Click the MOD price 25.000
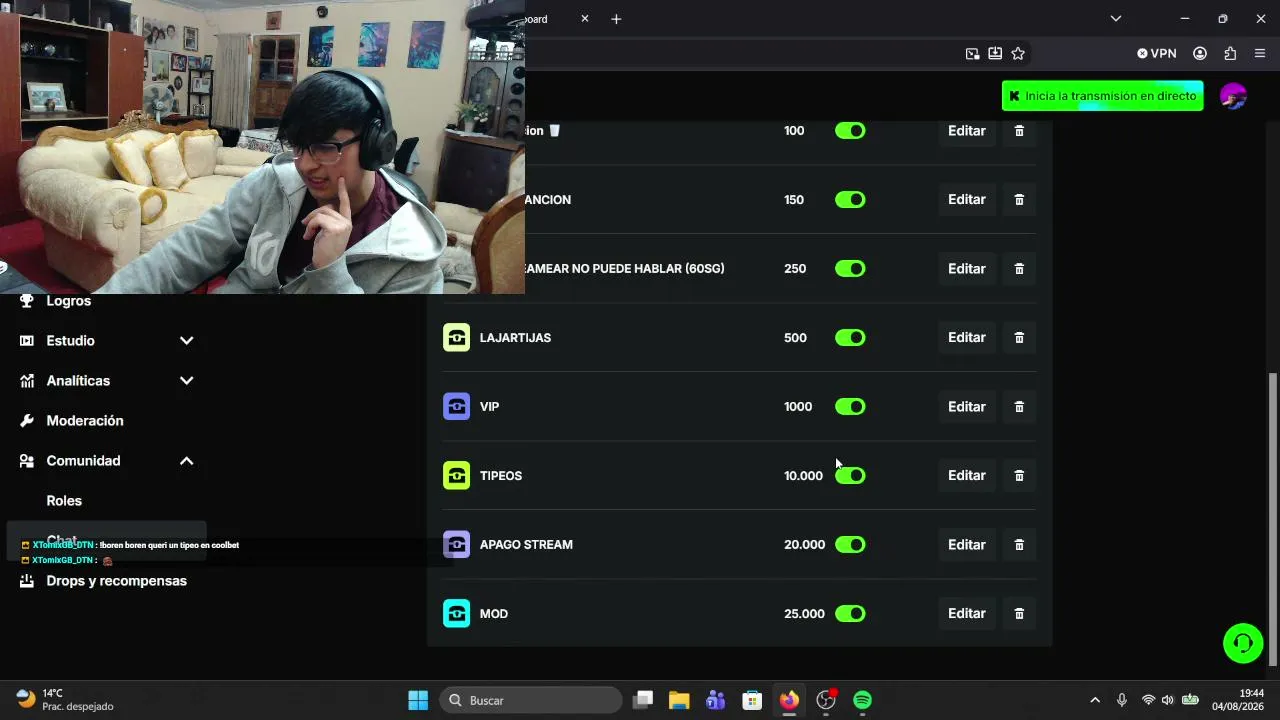 804,614
